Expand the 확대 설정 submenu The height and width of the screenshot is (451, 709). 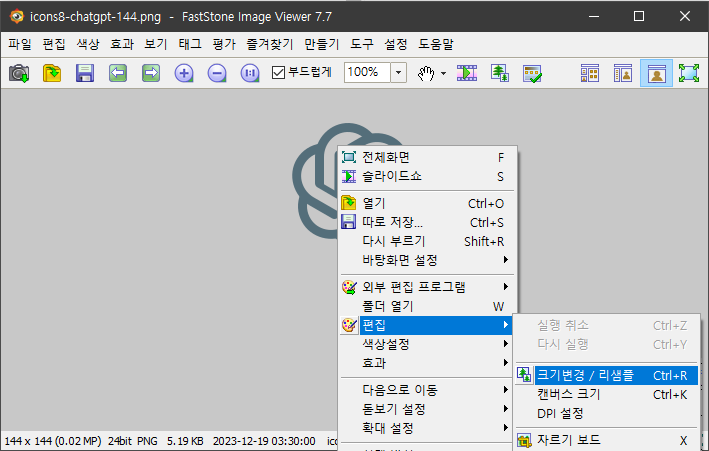426,428
